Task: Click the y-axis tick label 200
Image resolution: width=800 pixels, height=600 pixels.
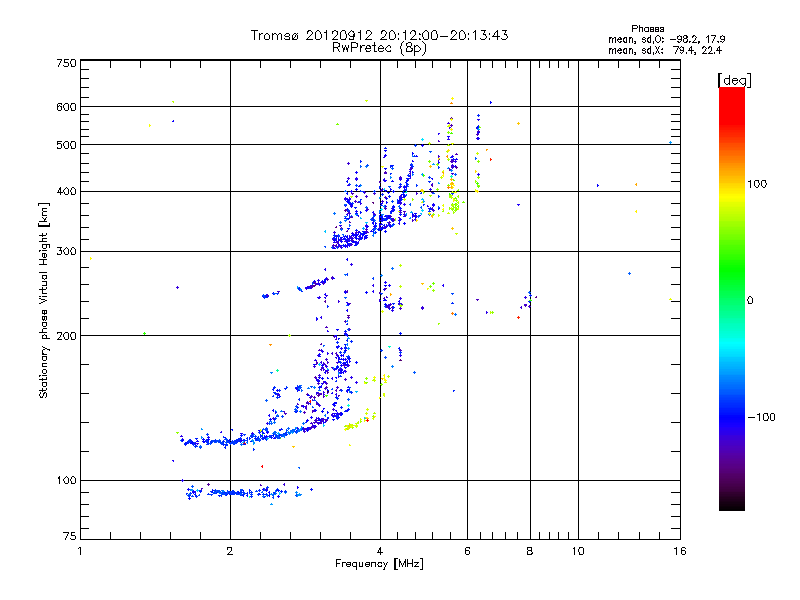Action: point(66,336)
